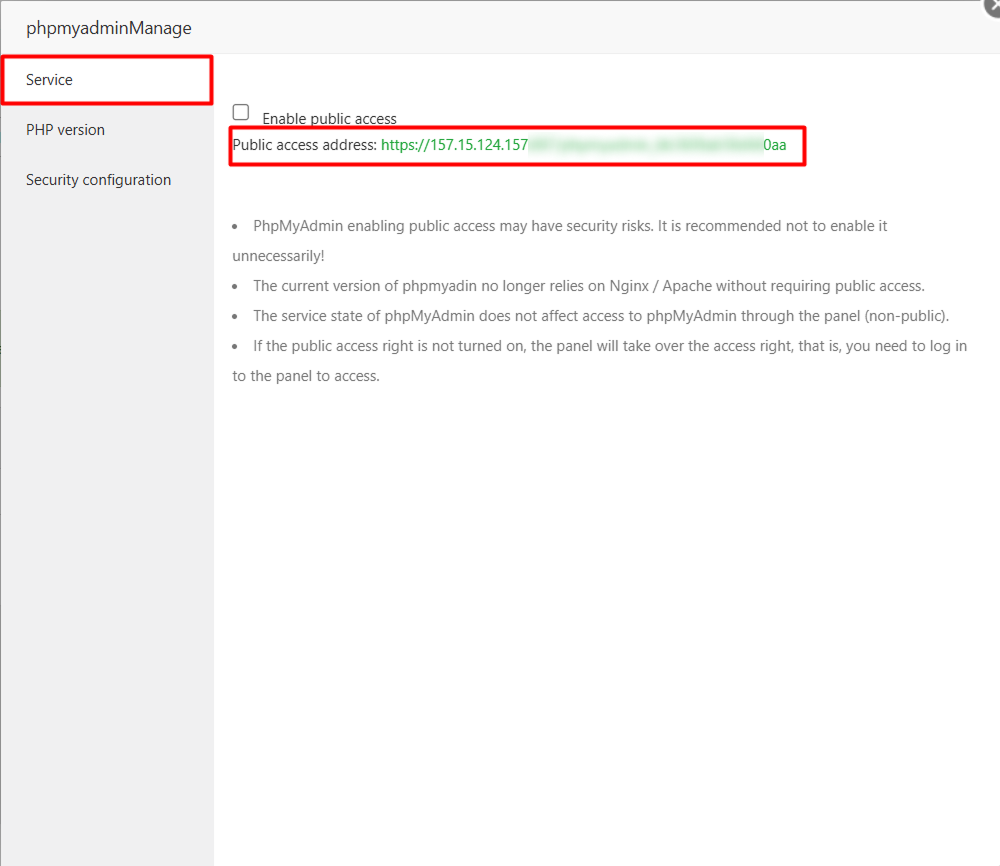Image resolution: width=1000 pixels, height=866 pixels.
Task: Open the PHP version section
Action: 65,129
